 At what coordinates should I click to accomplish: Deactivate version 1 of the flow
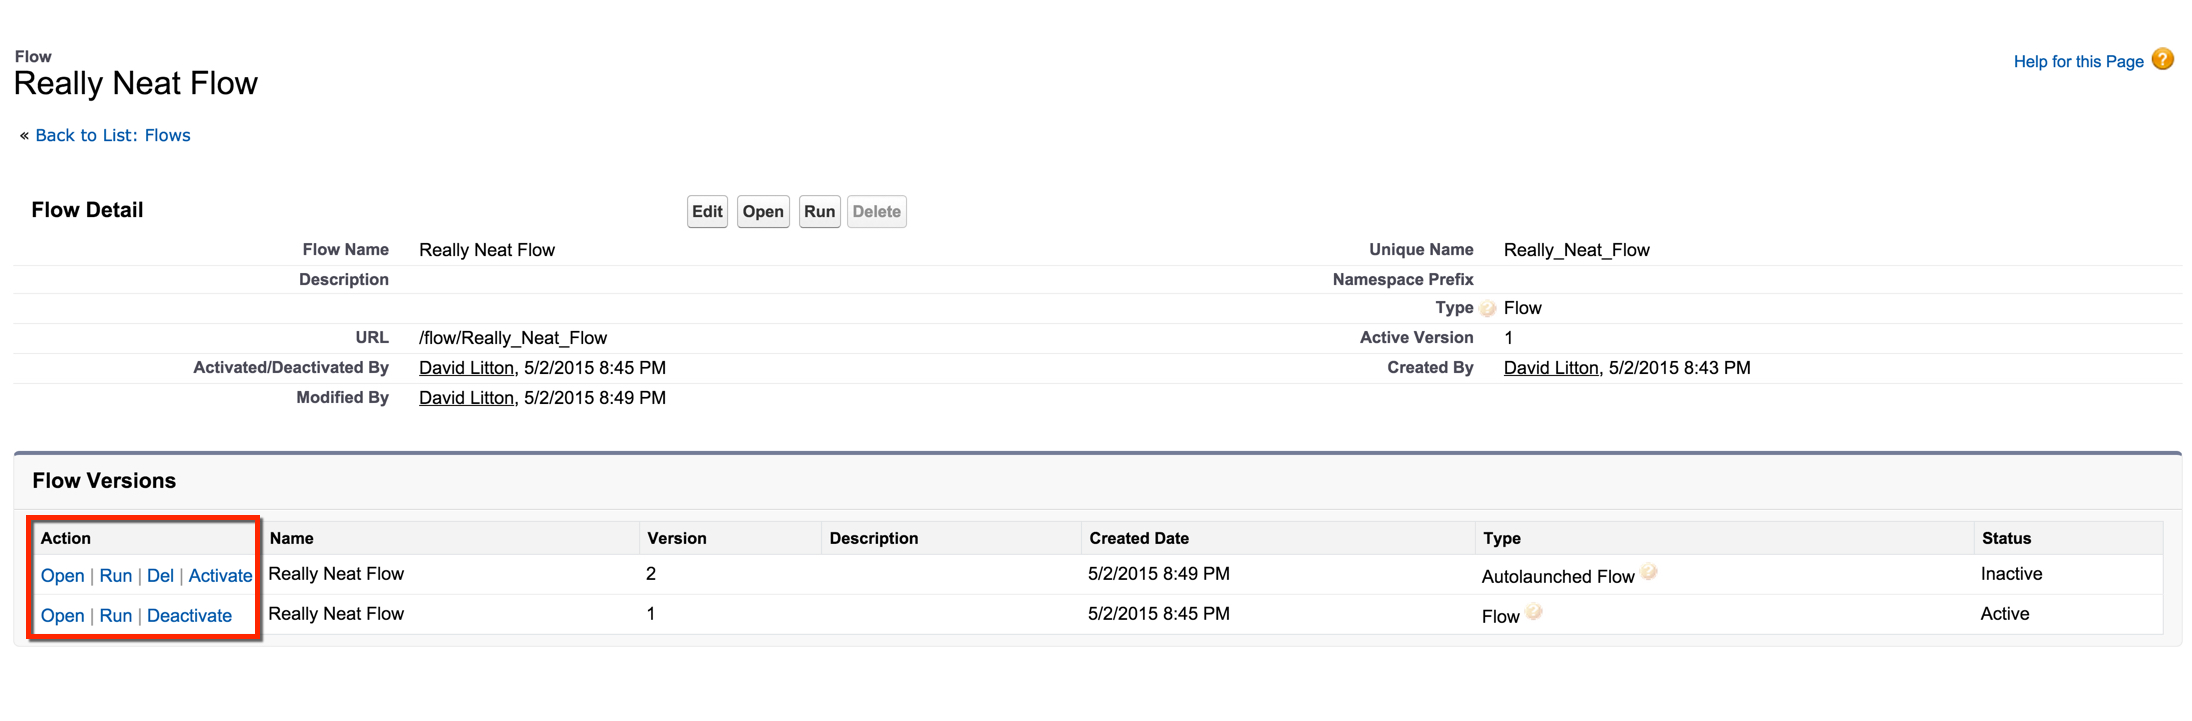(x=189, y=616)
